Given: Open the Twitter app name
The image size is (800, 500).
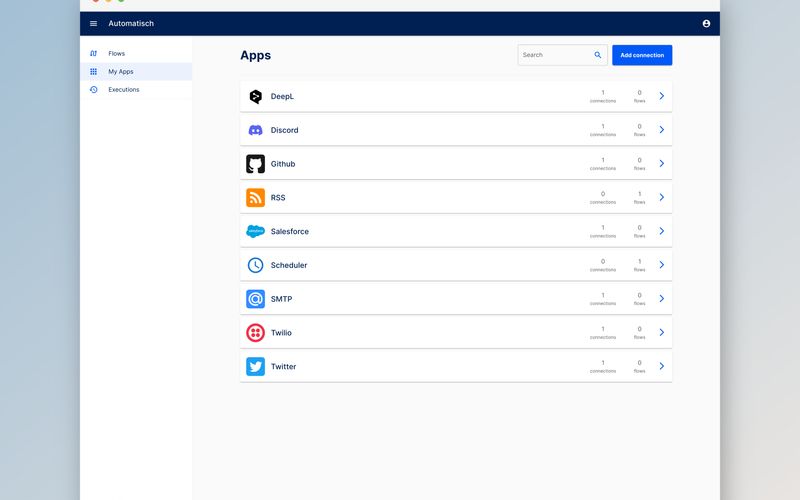Looking at the screenshot, I should click(x=283, y=366).
